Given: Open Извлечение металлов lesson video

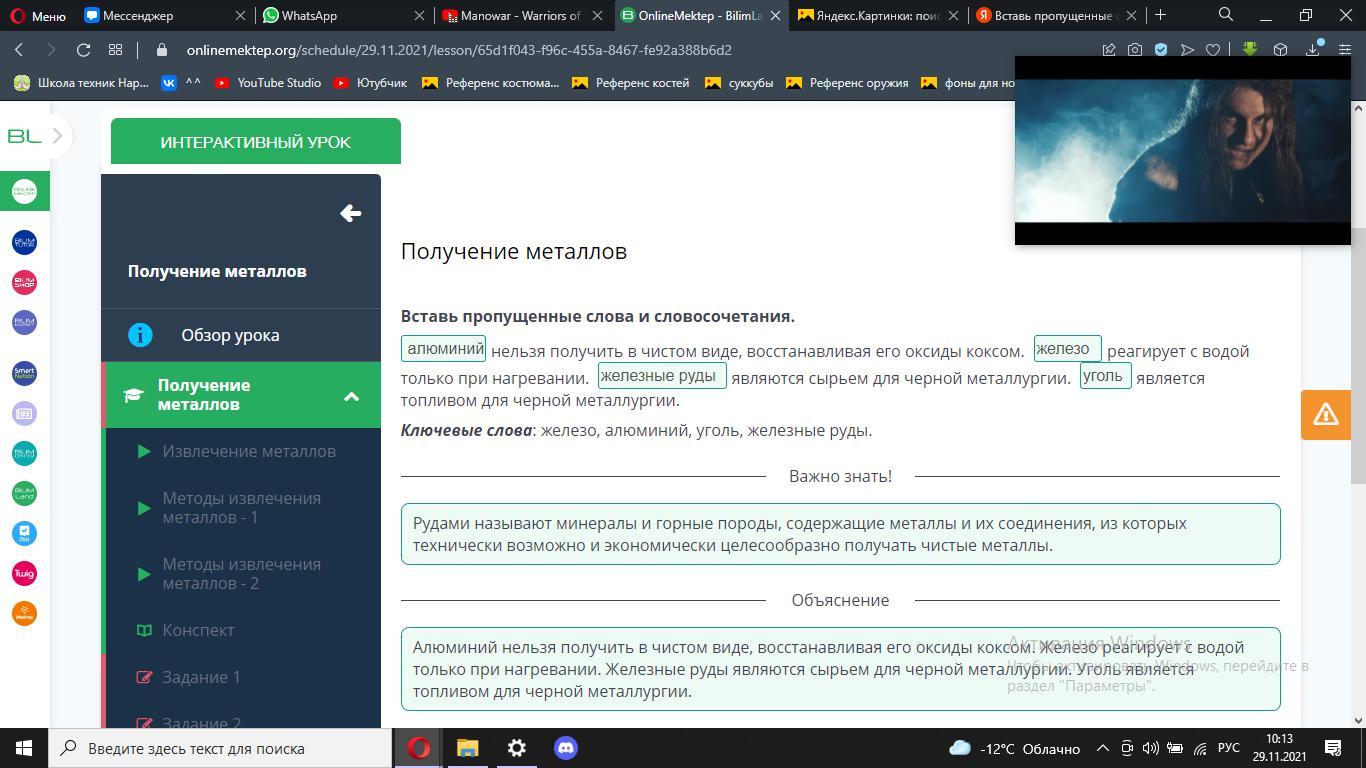Looking at the screenshot, I should click(x=249, y=451).
